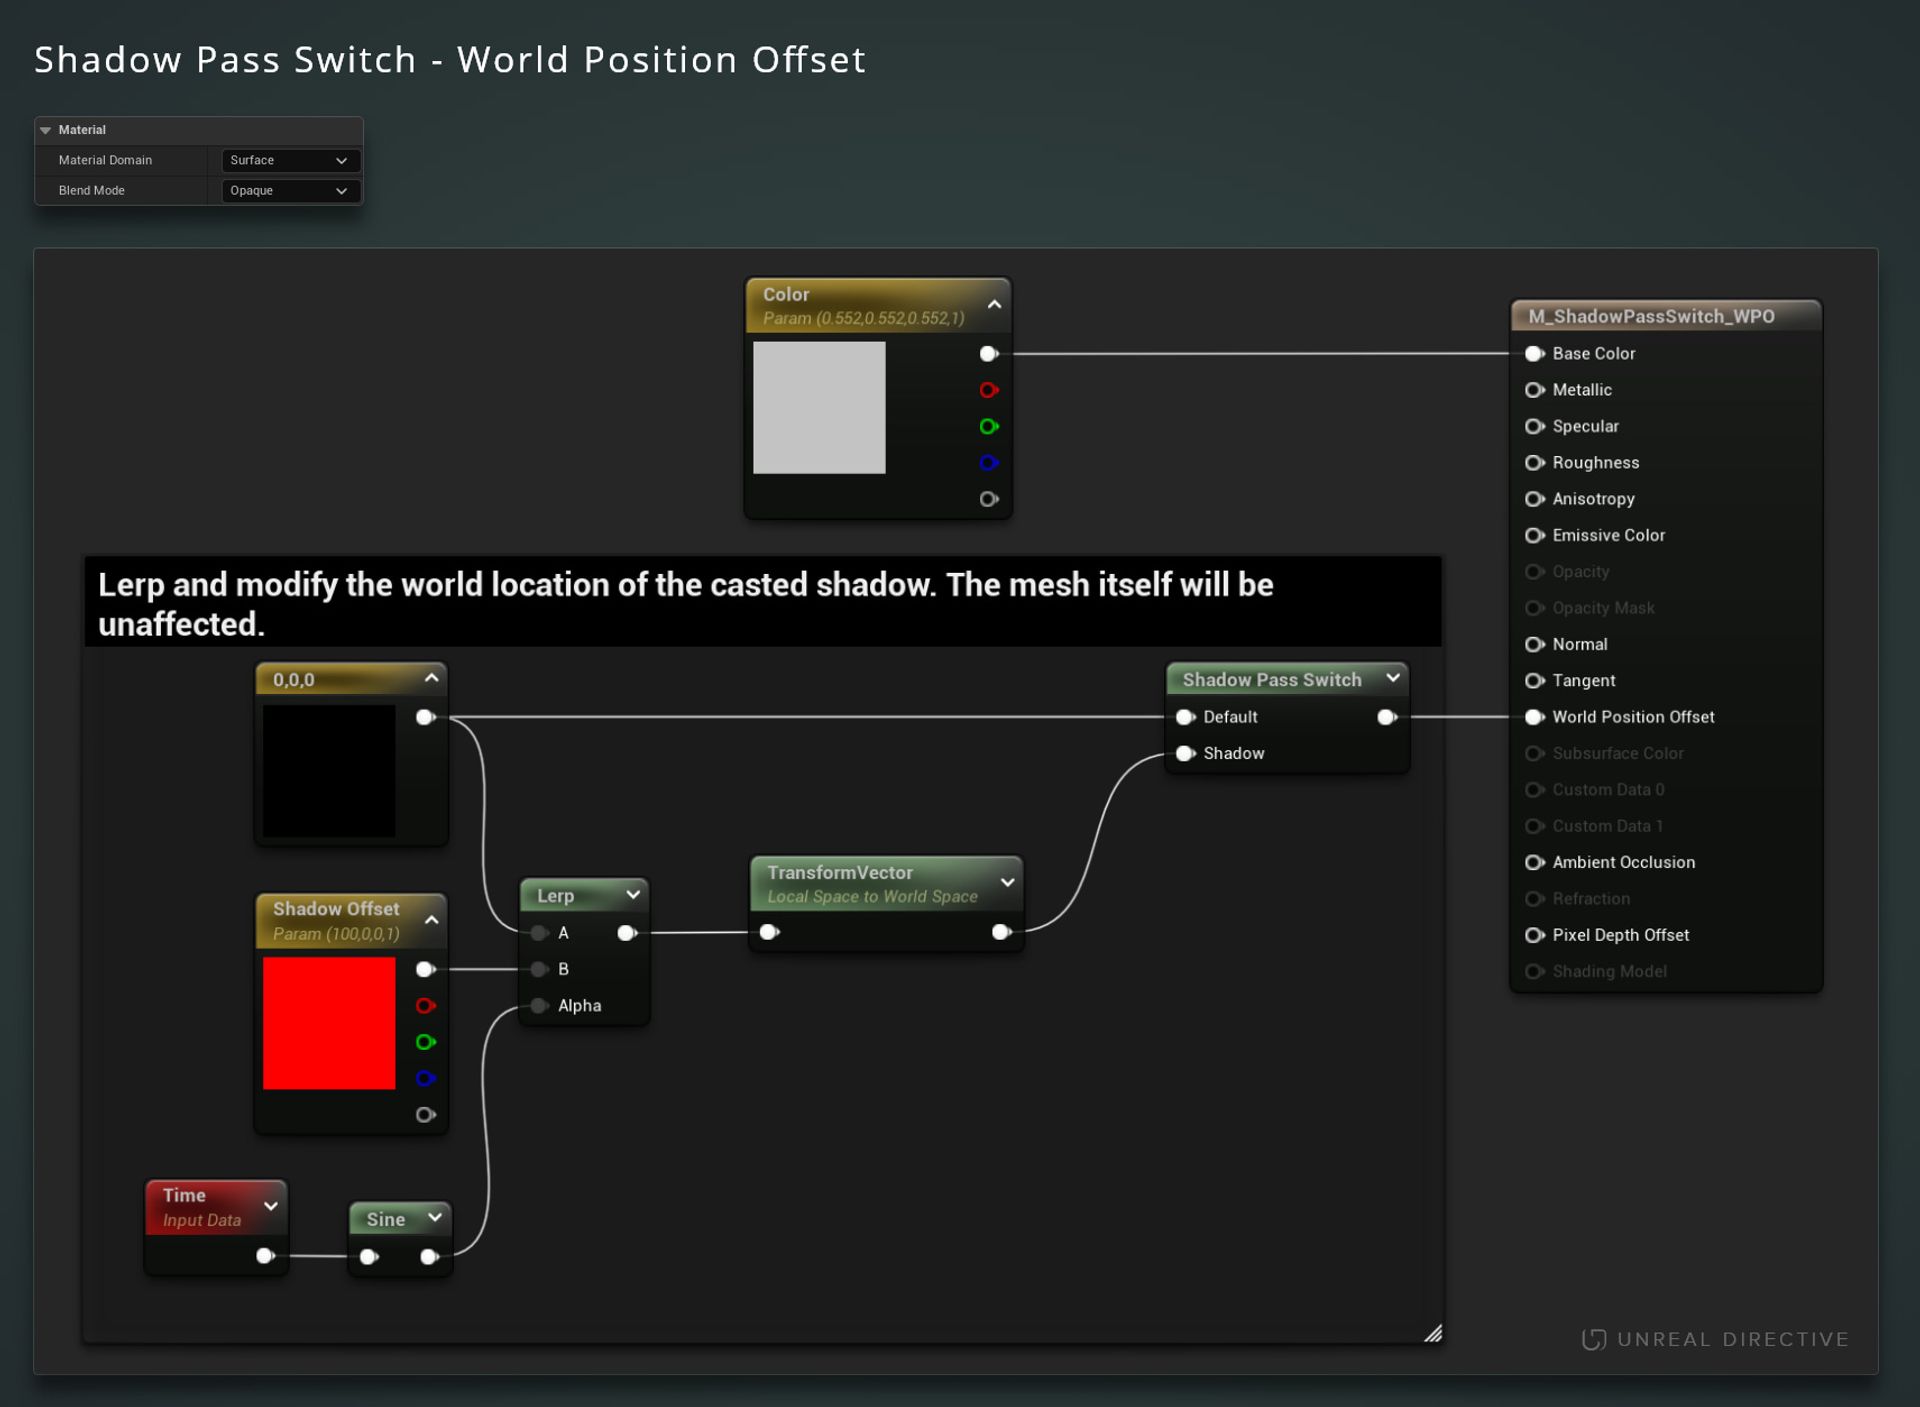
Task: Click the Normal input pin on the material node
Action: pyautogui.click(x=1535, y=644)
